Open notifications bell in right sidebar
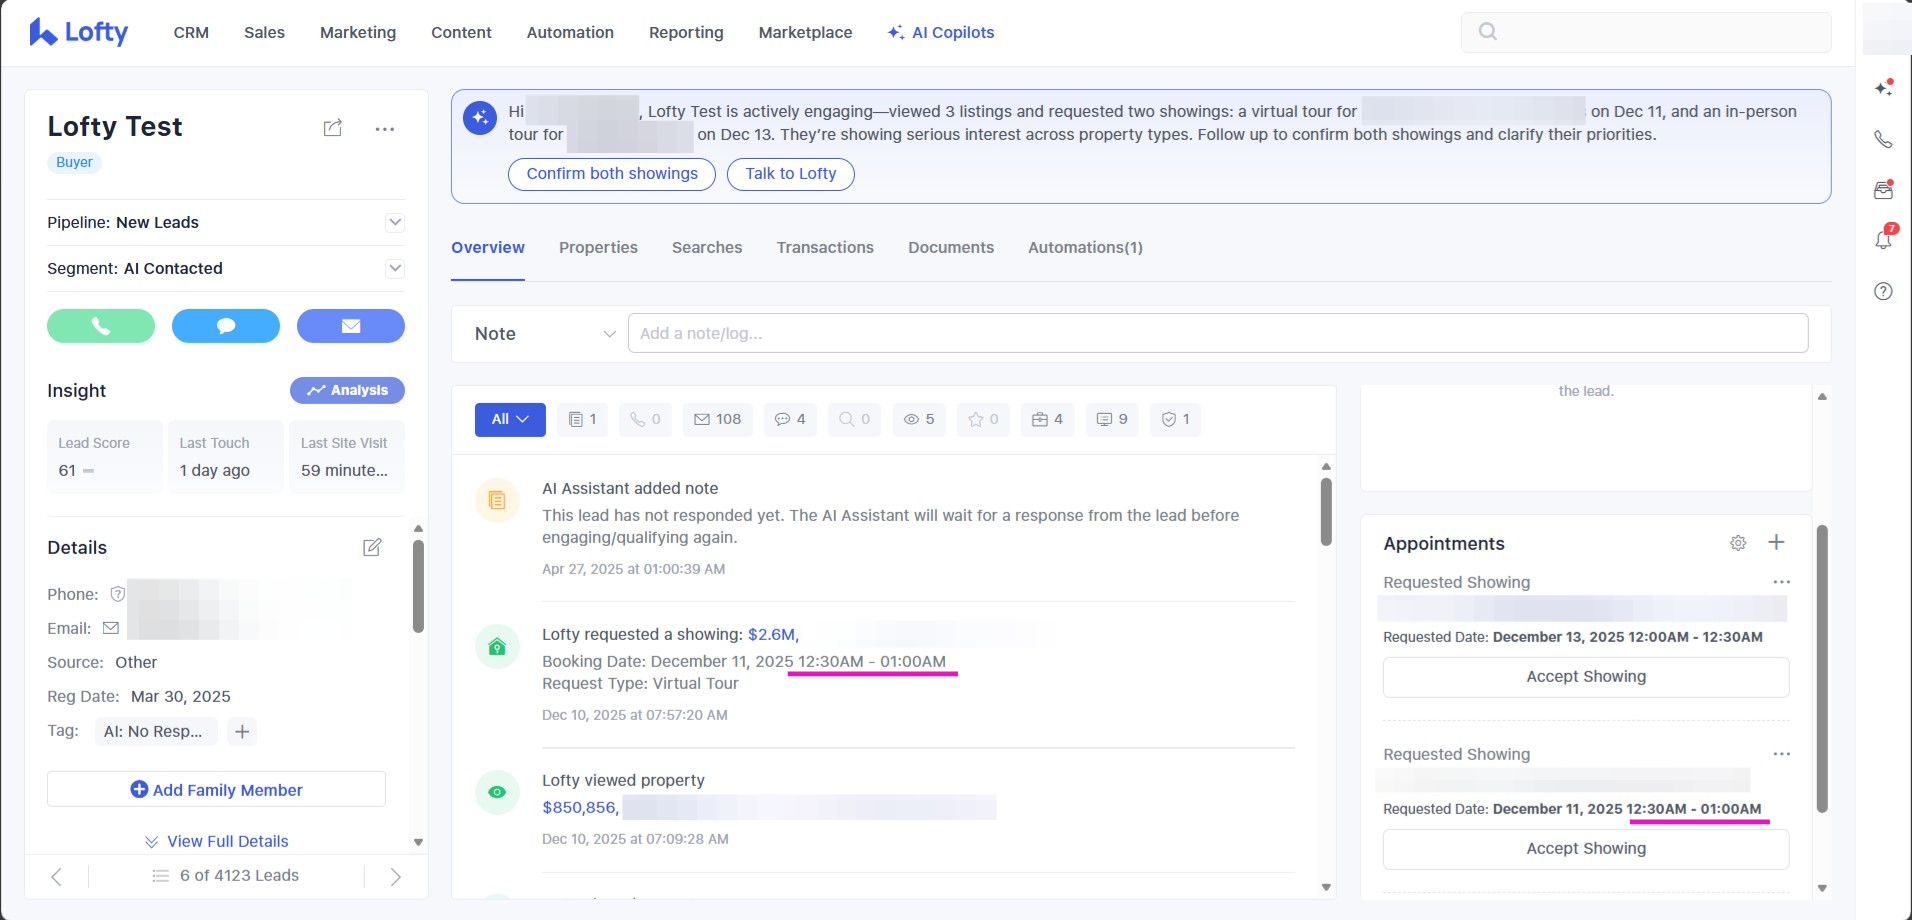This screenshot has height=920, width=1912. [1883, 239]
